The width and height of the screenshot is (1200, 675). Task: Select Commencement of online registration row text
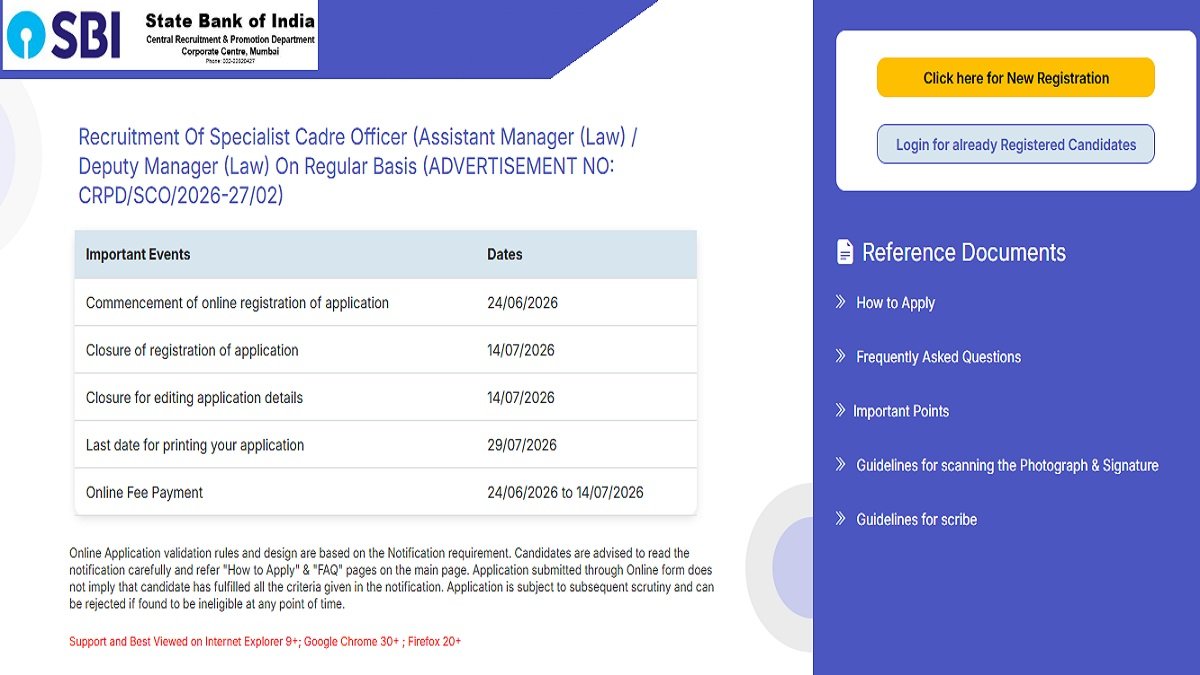pyautogui.click(x=237, y=303)
